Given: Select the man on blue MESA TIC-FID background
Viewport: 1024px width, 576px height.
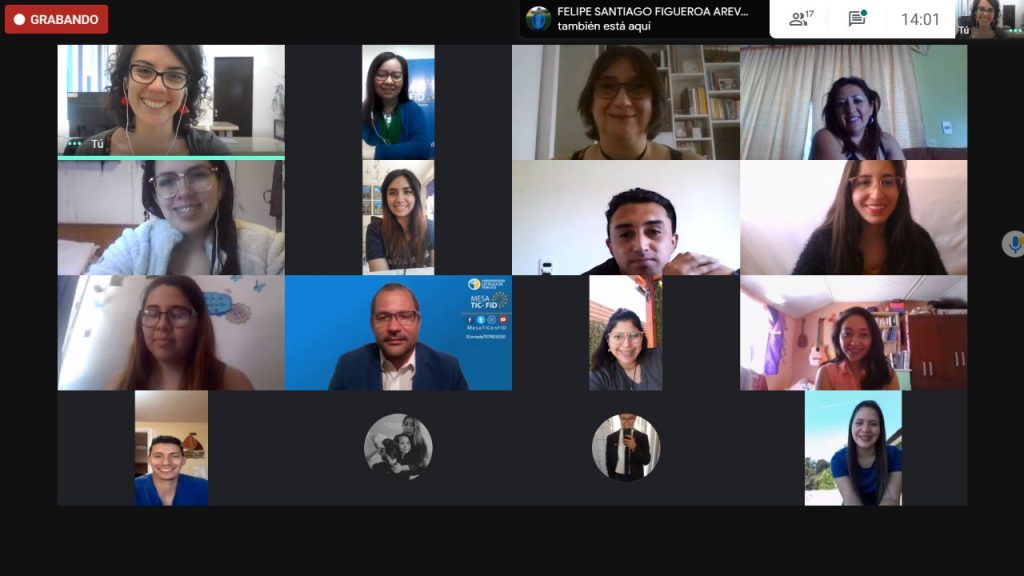Looking at the screenshot, I should click(398, 332).
